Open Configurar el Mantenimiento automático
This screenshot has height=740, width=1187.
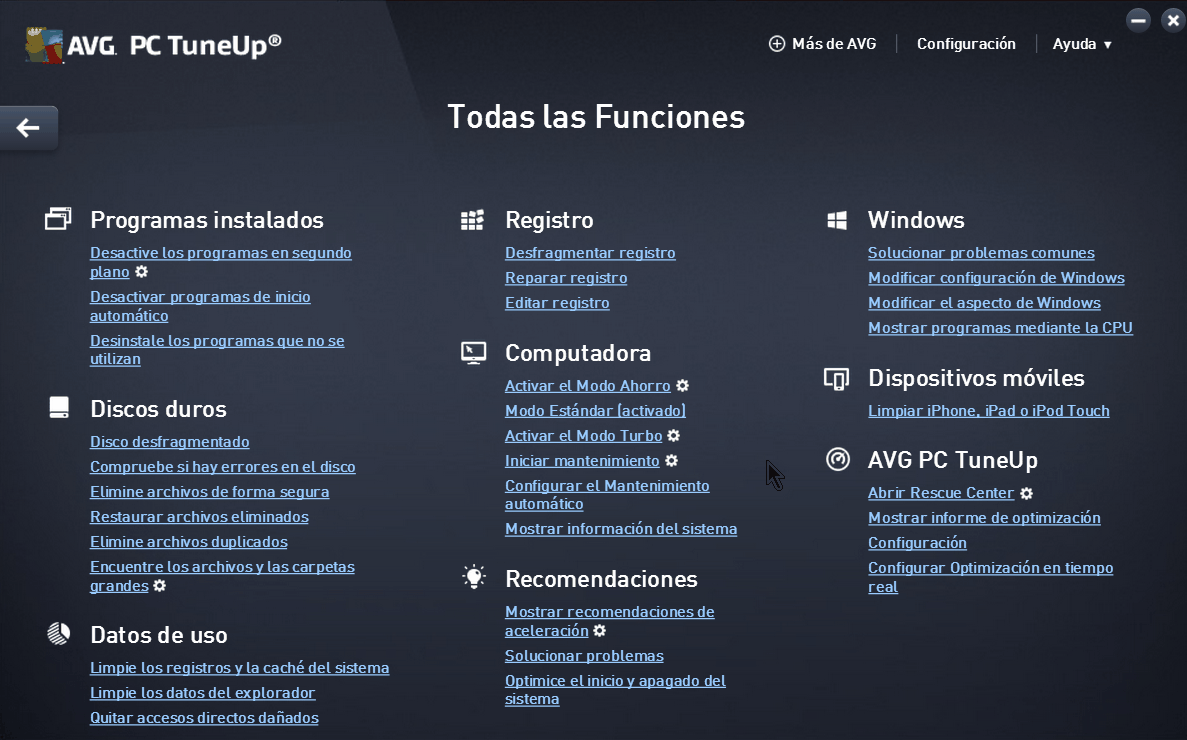click(607, 494)
